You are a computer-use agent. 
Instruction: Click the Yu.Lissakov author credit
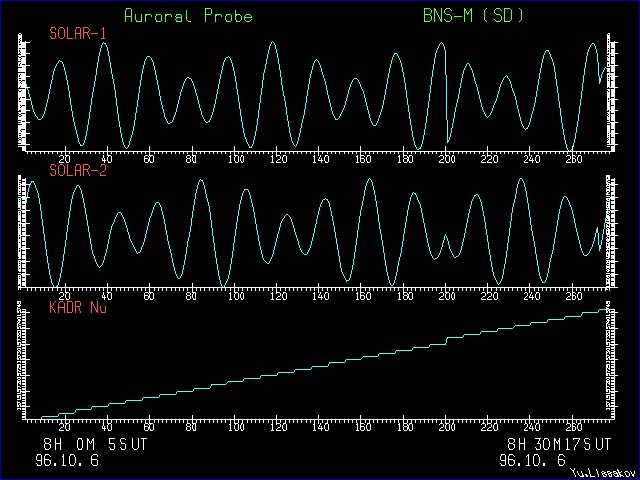598,472
